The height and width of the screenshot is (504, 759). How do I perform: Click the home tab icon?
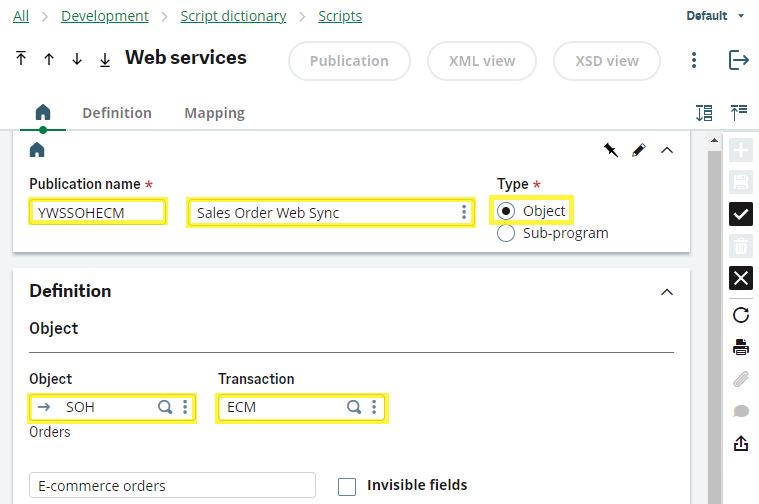click(43, 112)
